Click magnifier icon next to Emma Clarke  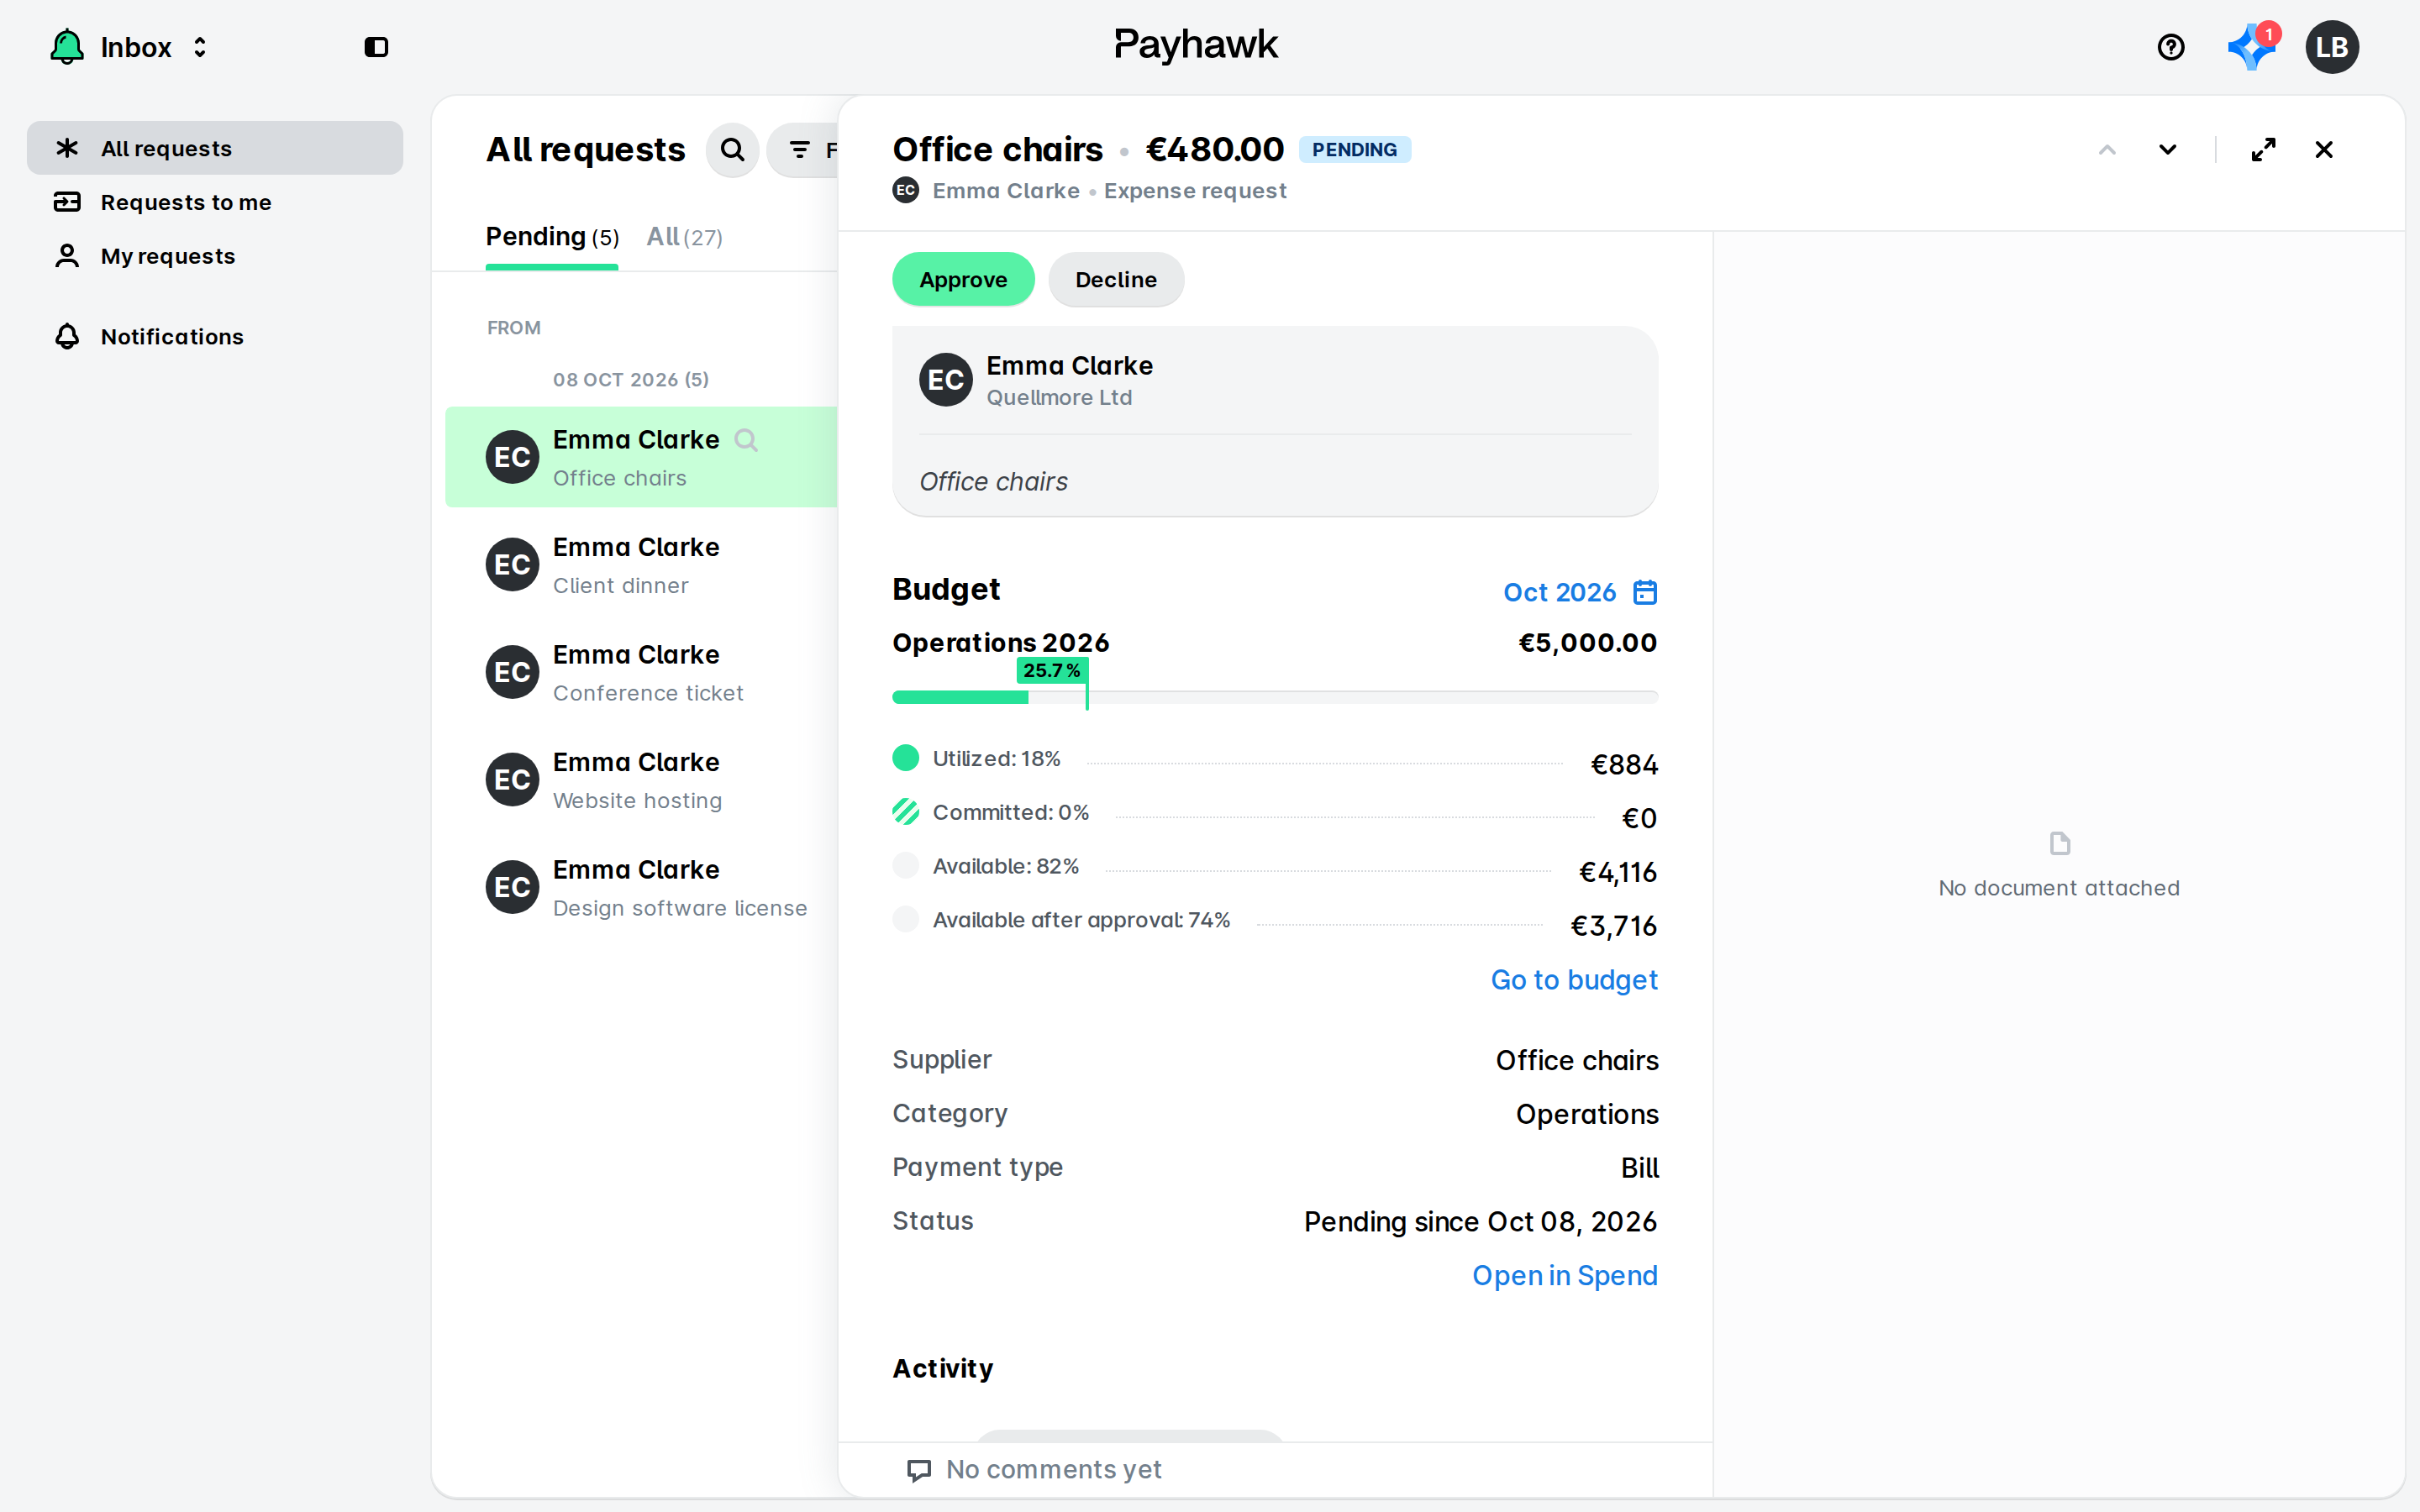pos(746,440)
